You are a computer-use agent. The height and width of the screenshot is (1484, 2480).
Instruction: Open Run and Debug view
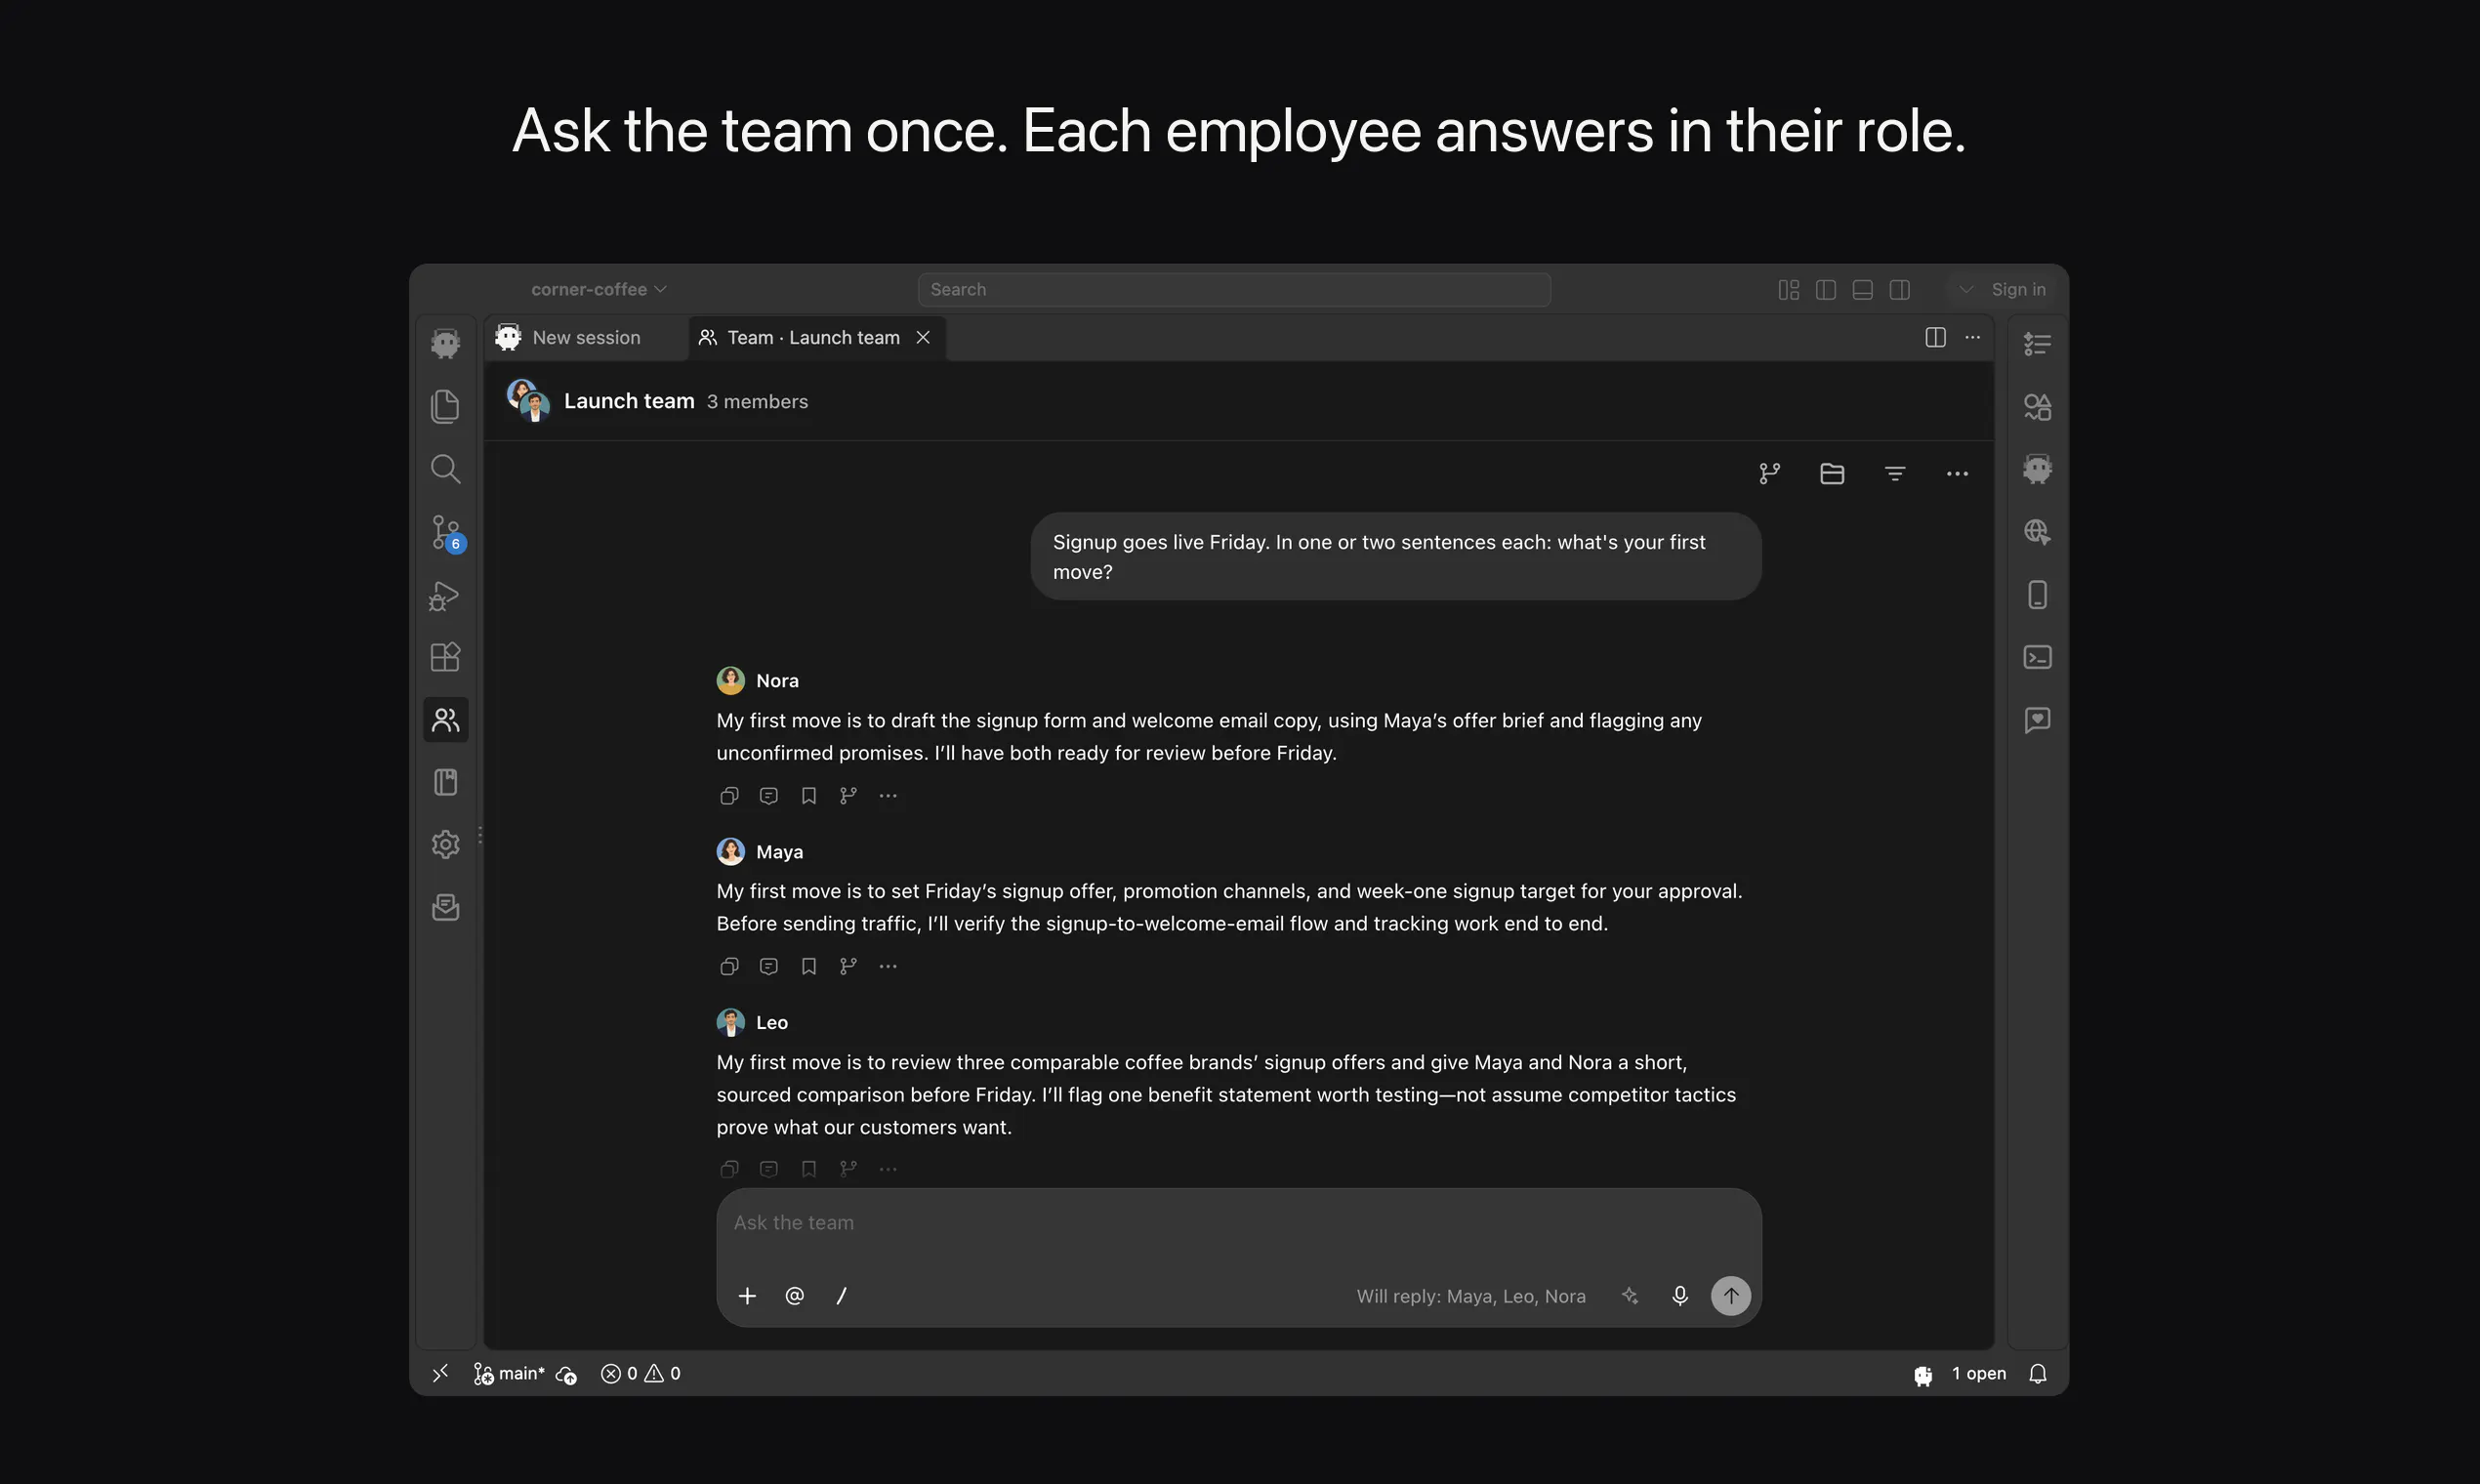click(444, 596)
